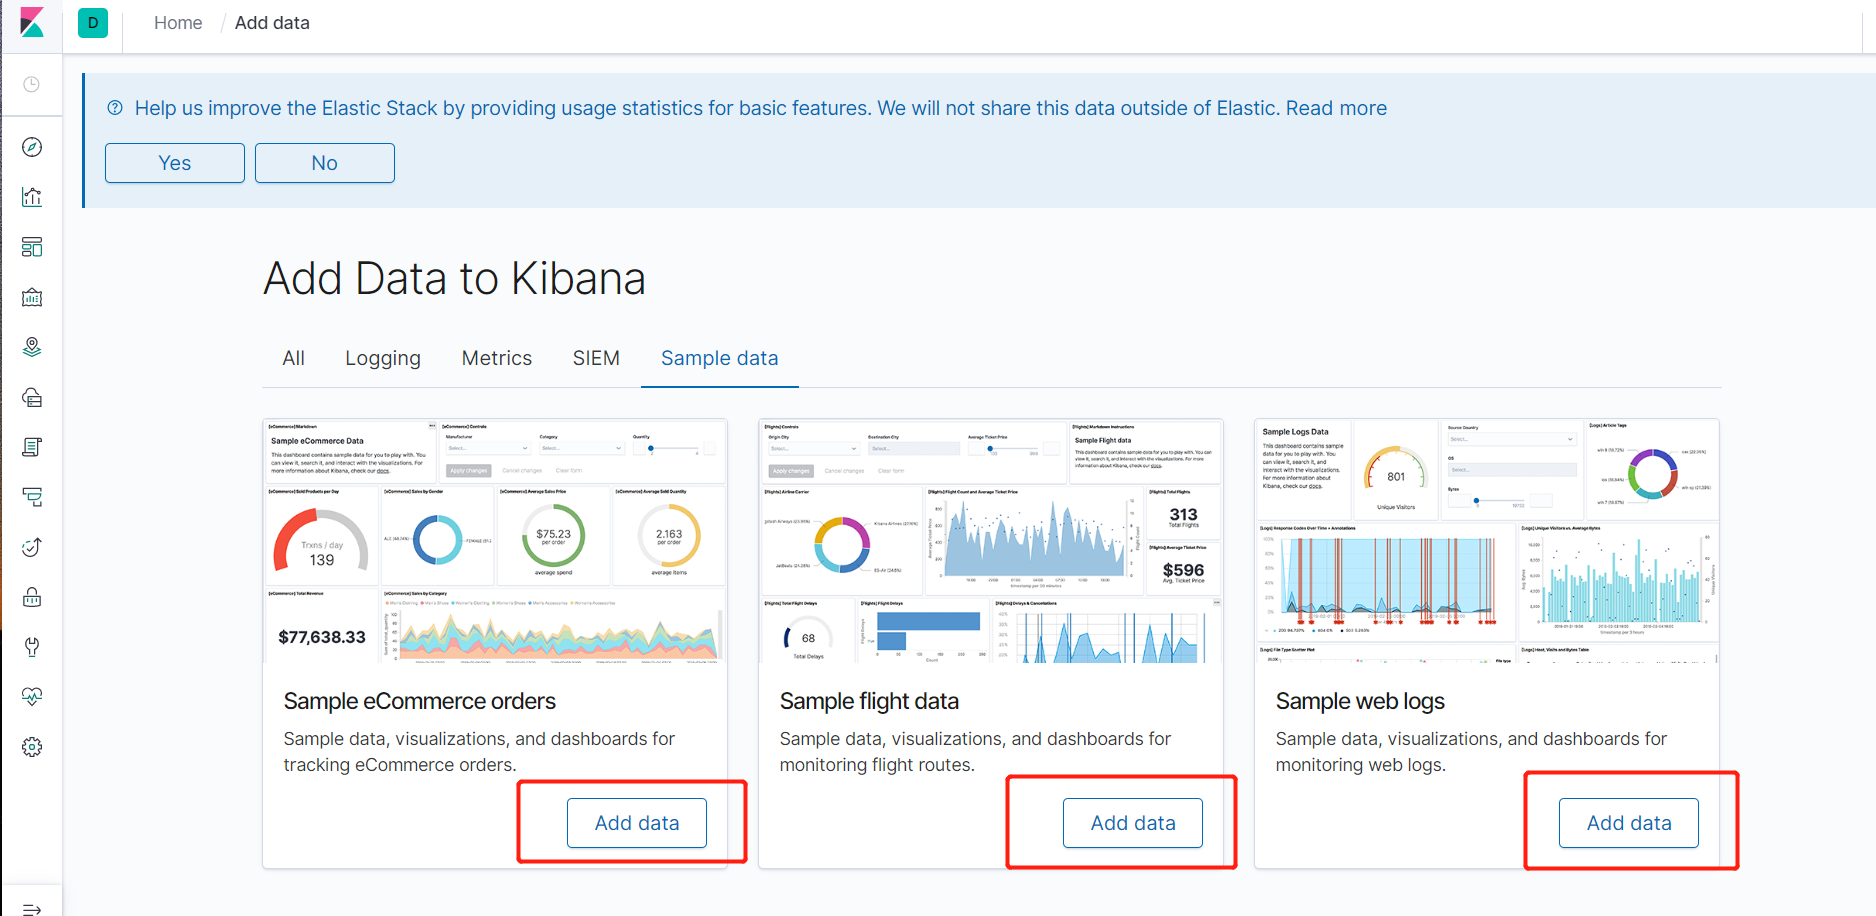
Task: Open APM icon in sidebar
Action: tap(32, 497)
